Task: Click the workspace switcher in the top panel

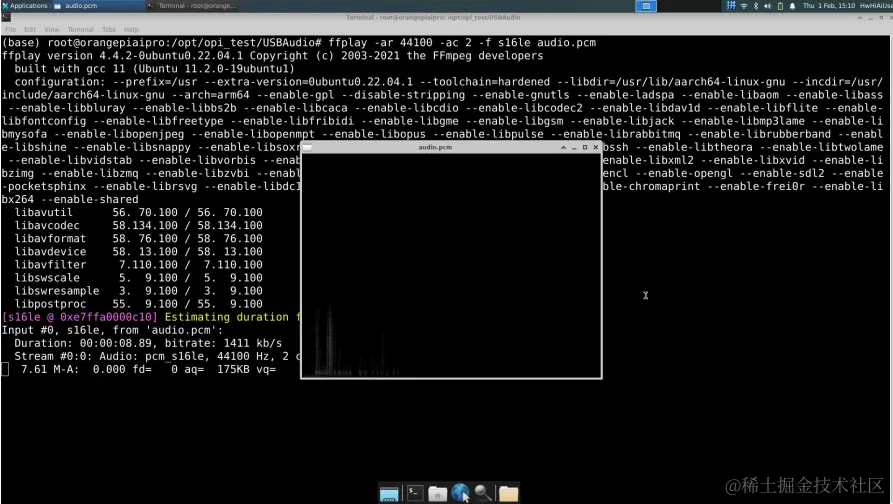Action: point(646,6)
